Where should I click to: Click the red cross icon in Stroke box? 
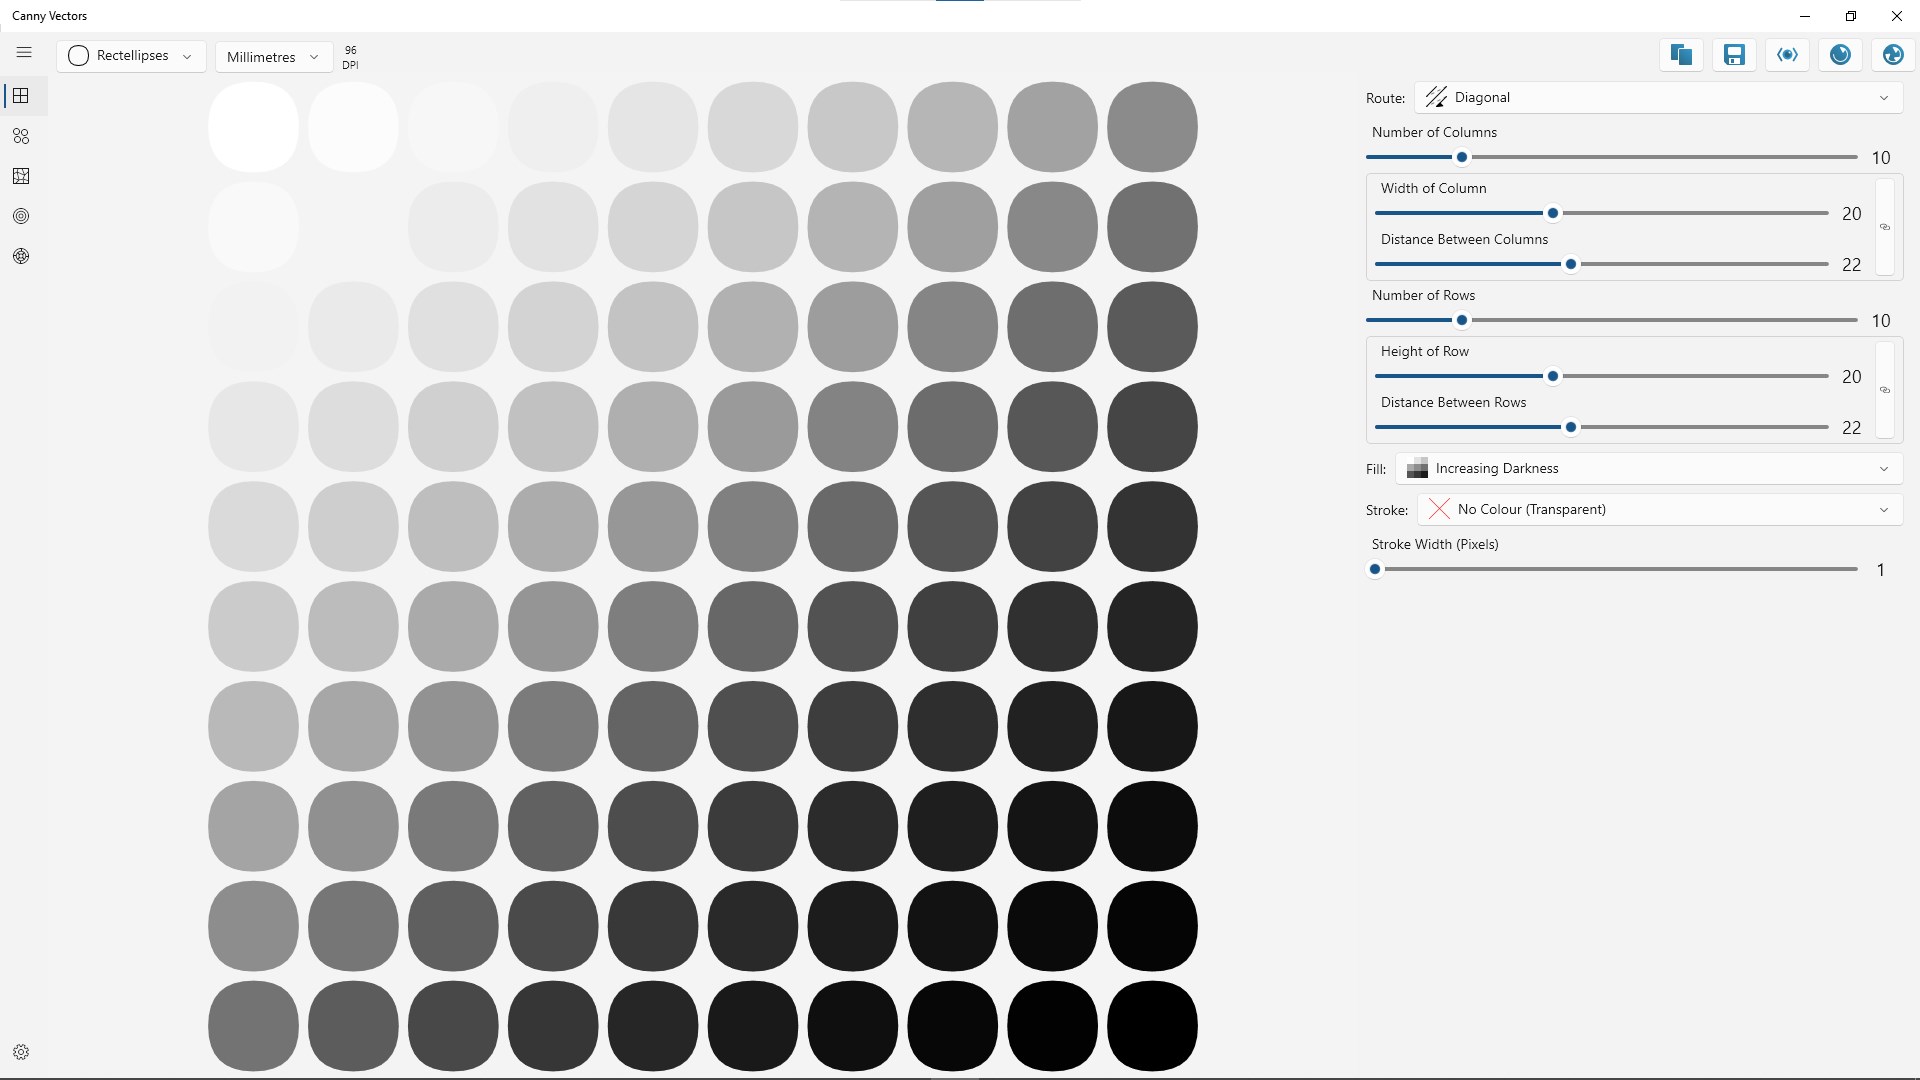1439,509
